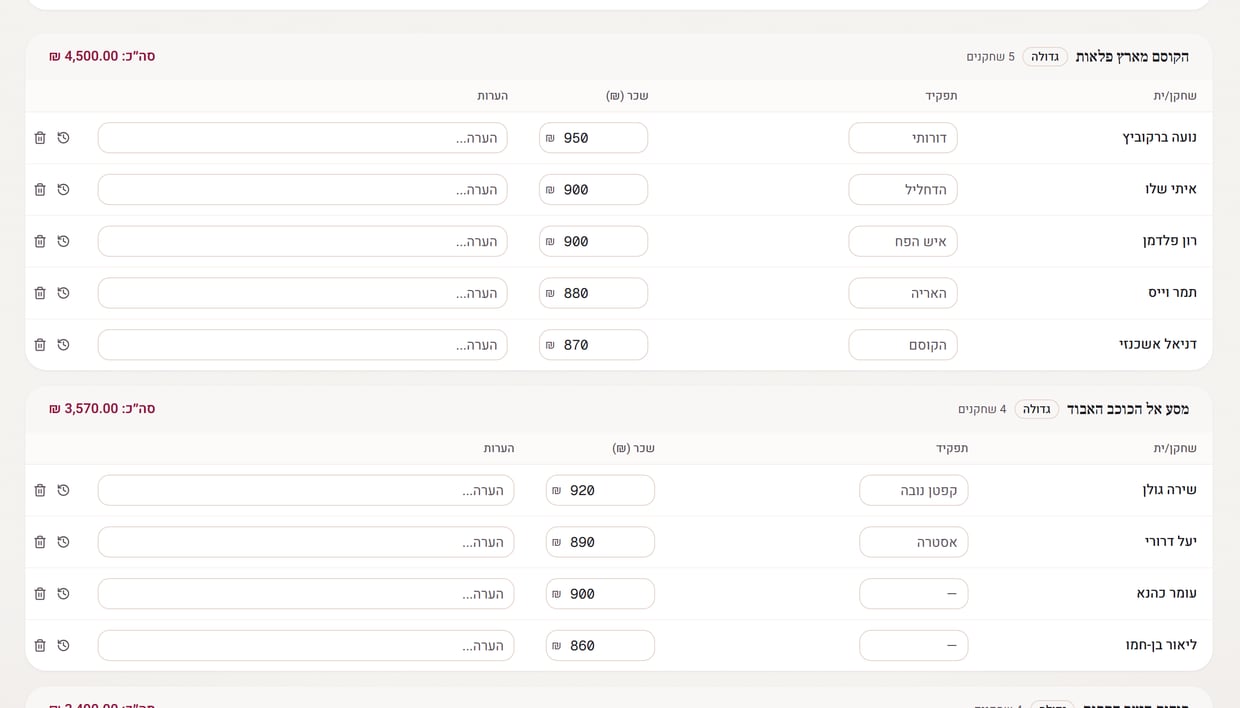
Task: Click the role field containing קפטן נובה
Action: coord(914,490)
